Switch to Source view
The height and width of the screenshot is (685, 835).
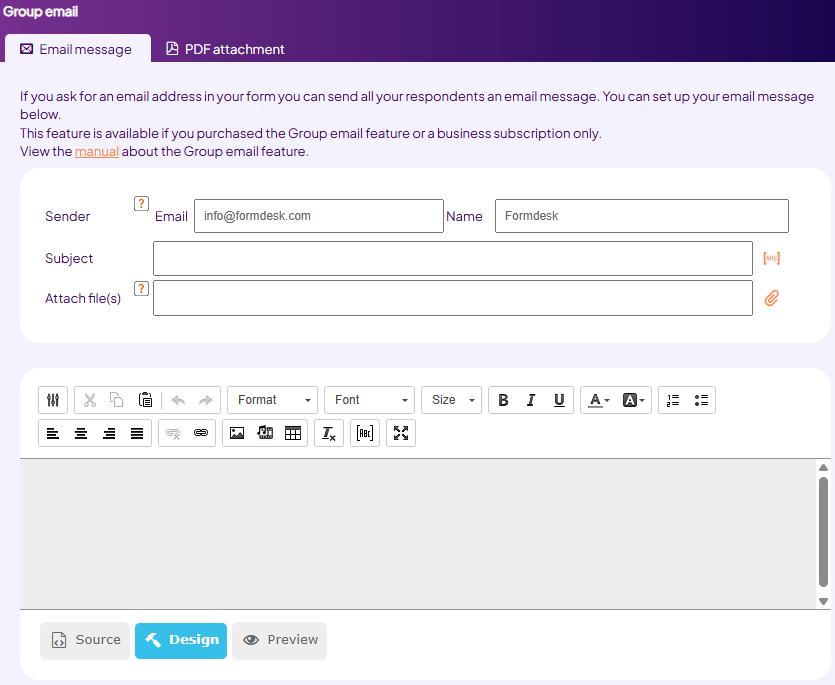(85, 641)
